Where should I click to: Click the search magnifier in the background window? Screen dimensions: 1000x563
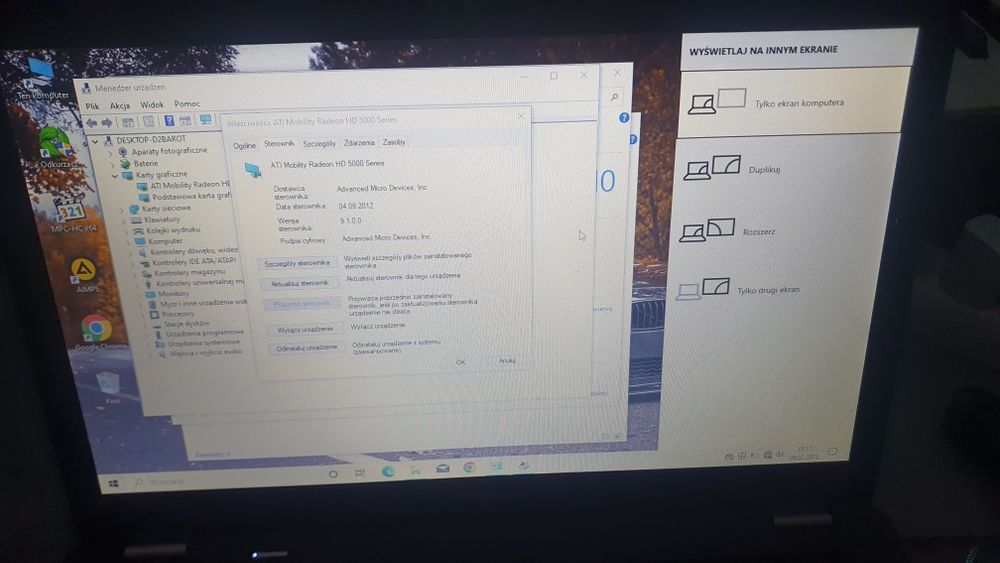(614, 97)
